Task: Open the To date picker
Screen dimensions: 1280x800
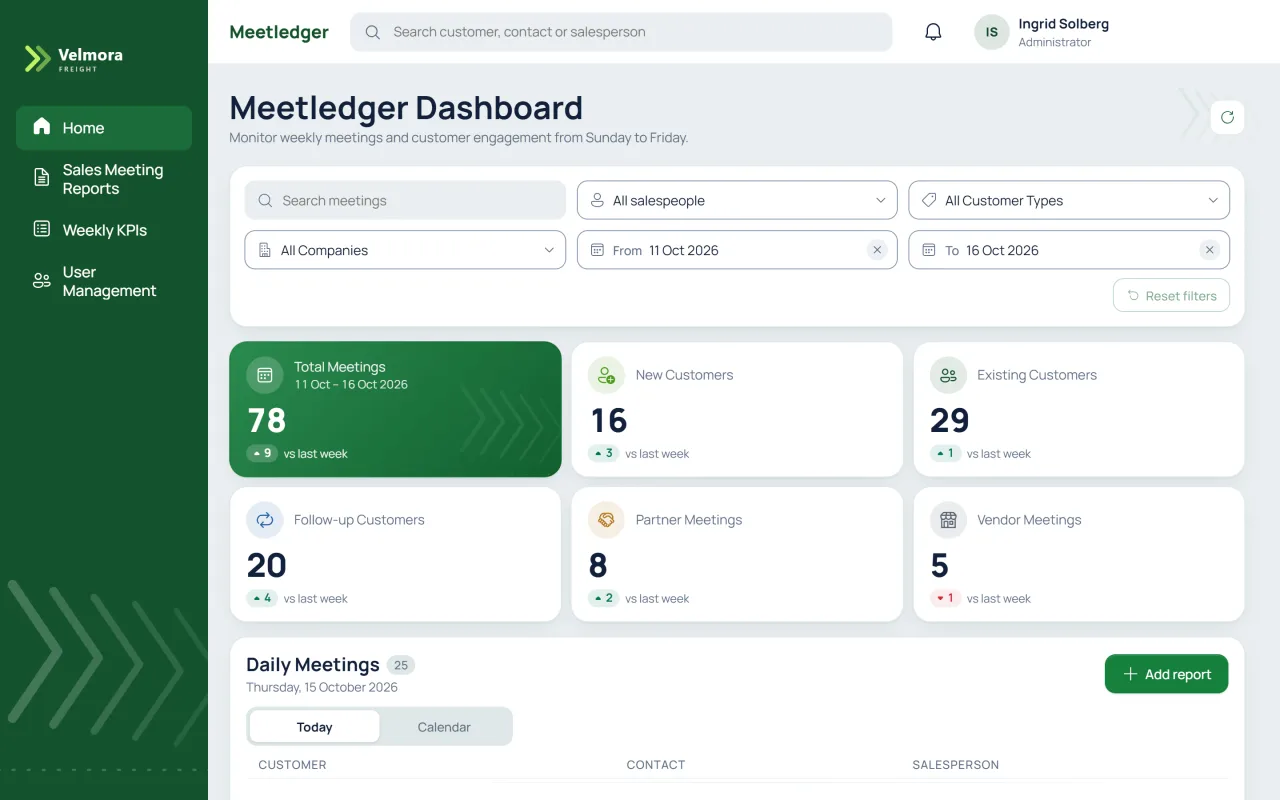Action: tap(1069, 250)
